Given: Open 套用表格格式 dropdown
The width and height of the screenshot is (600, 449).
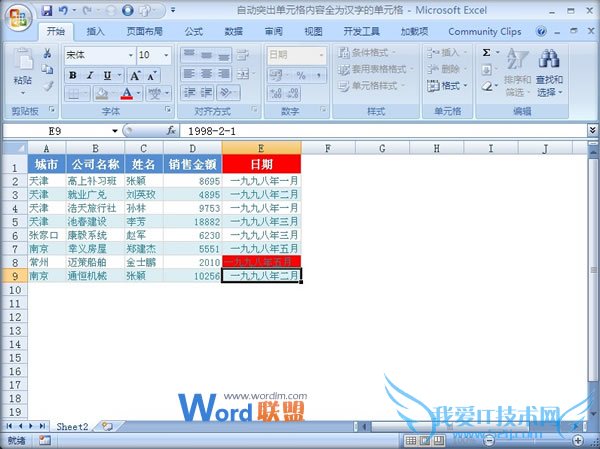Looking at the screenshot, I should coord(376,69).
